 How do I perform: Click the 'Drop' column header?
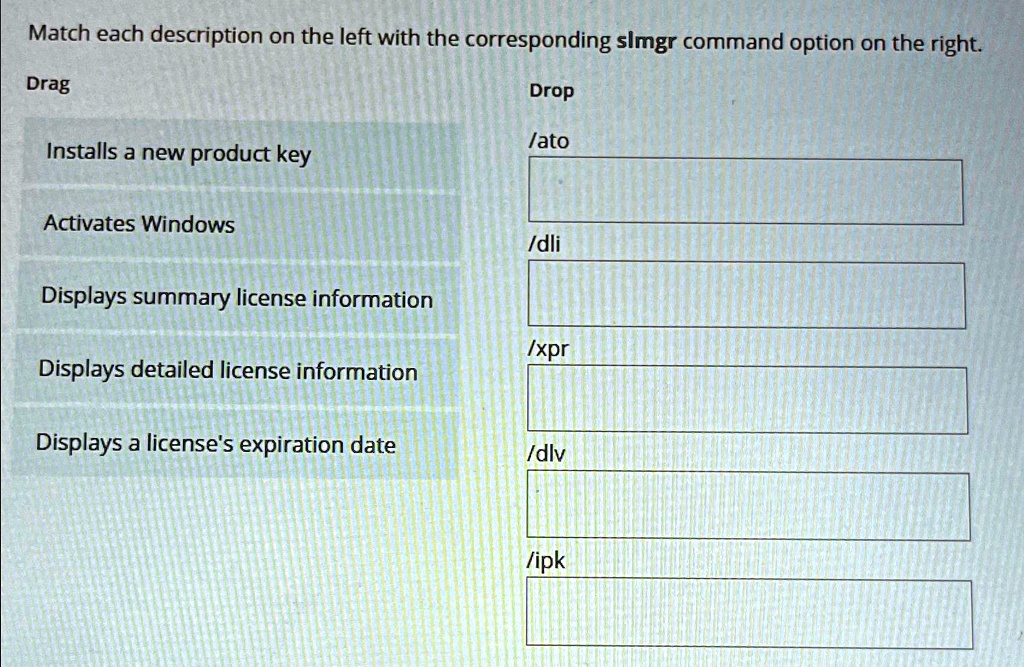(549, 90)
